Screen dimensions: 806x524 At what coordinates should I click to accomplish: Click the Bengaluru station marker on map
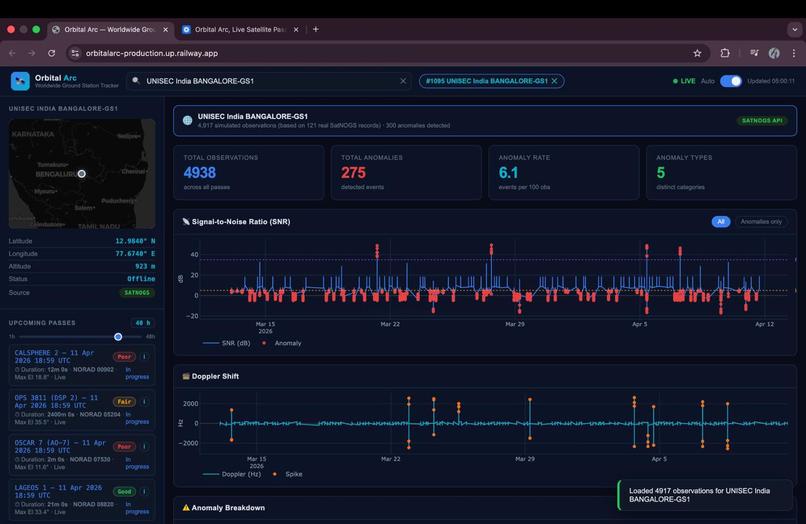[x=81, y=174]
